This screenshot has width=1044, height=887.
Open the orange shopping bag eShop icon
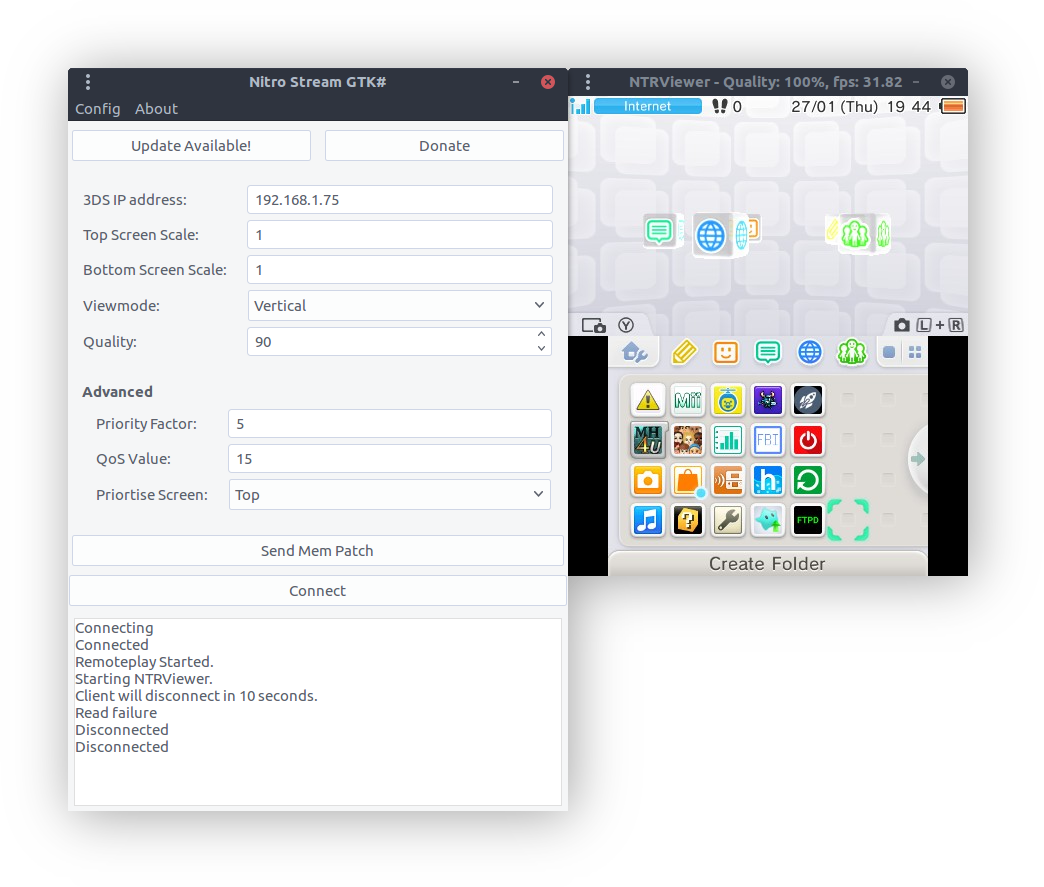(687, 480)
